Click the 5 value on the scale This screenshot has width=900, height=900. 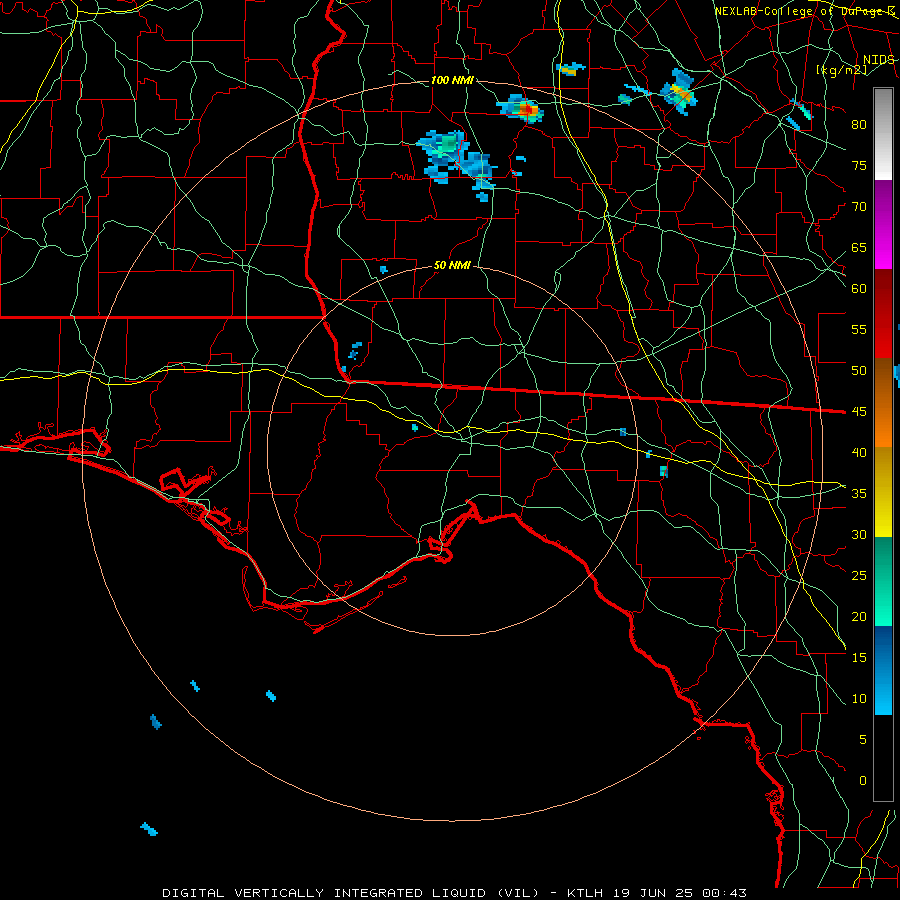pyautogui.click(x=863, y=739)
